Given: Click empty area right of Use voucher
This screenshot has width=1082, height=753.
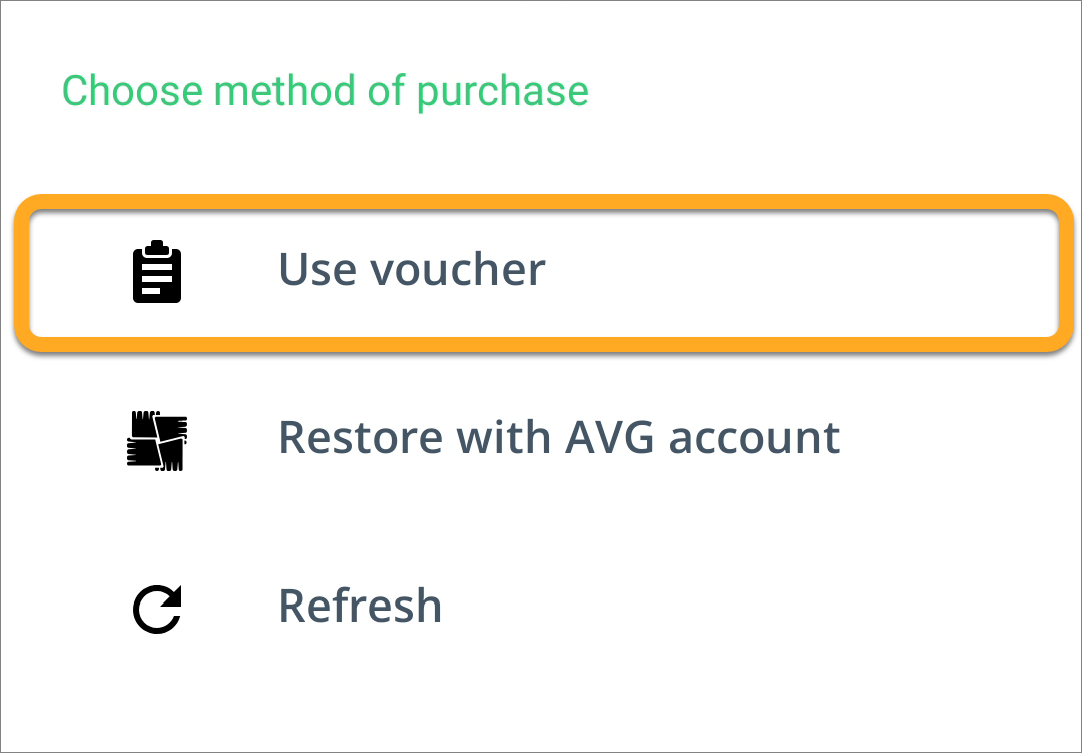Looking at the screenshot, I should click(x=800, y=273).
